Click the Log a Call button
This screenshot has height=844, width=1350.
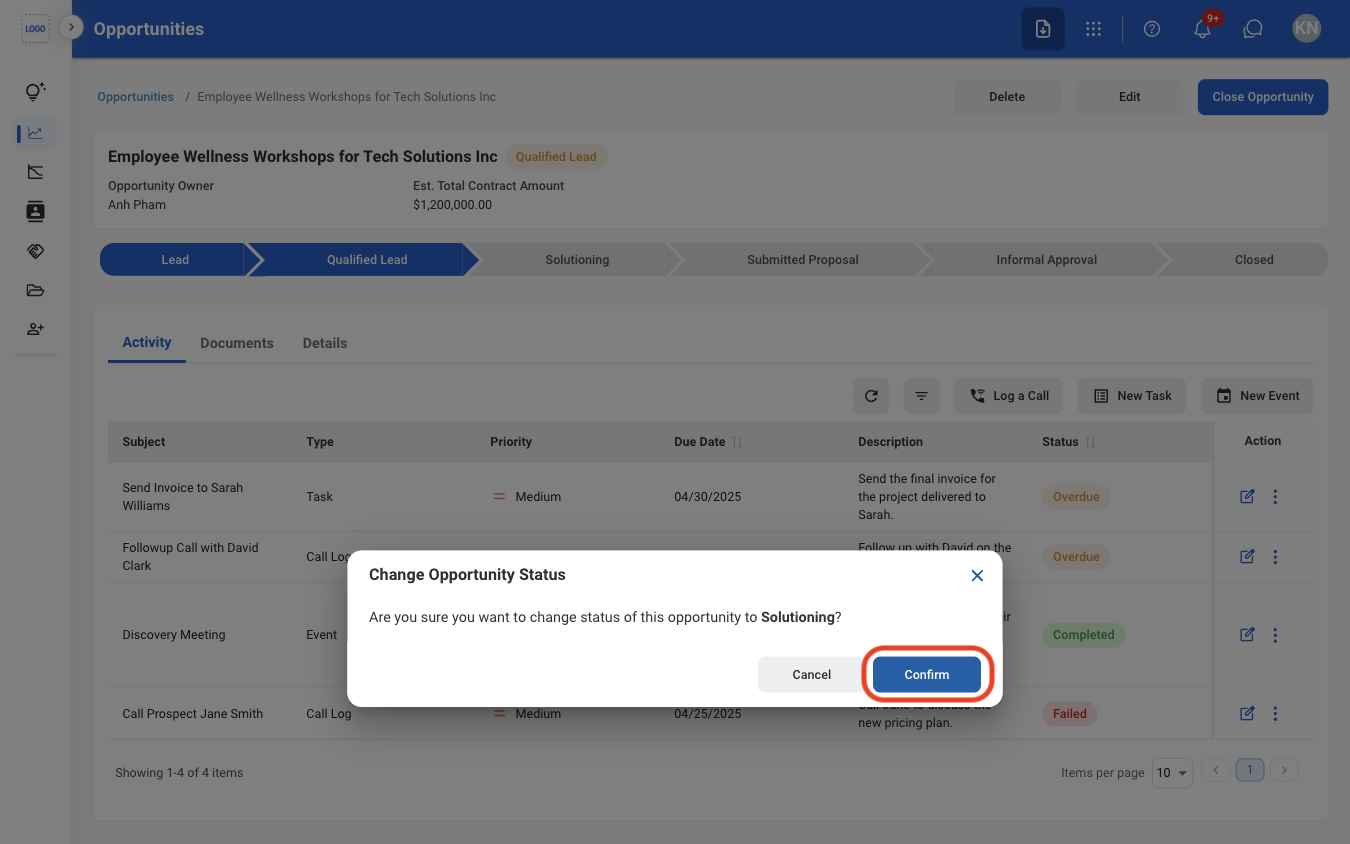1008,396
